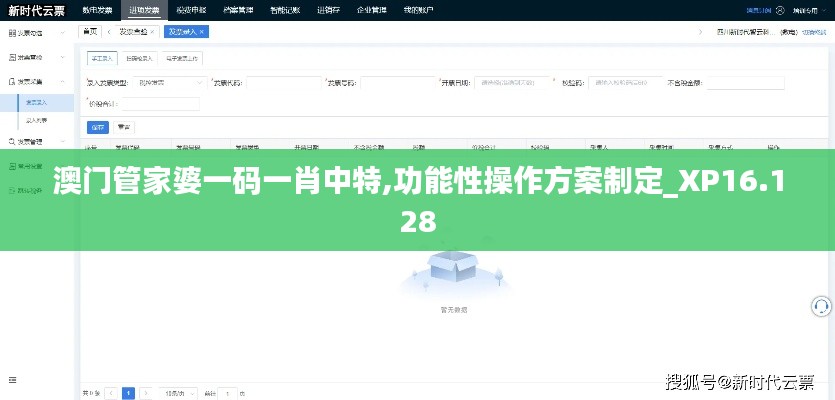The width and height of the screenshot is (835, 400).
Task: Go to previous page in pagination
Action: click(111, 393)
